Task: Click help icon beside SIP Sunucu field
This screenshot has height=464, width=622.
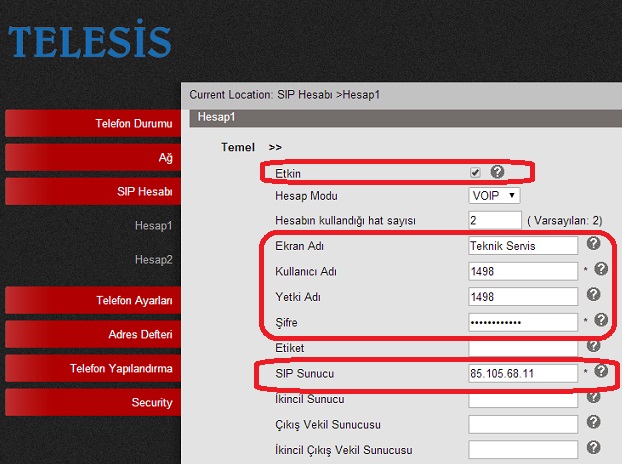Action: tap(601, 371)
